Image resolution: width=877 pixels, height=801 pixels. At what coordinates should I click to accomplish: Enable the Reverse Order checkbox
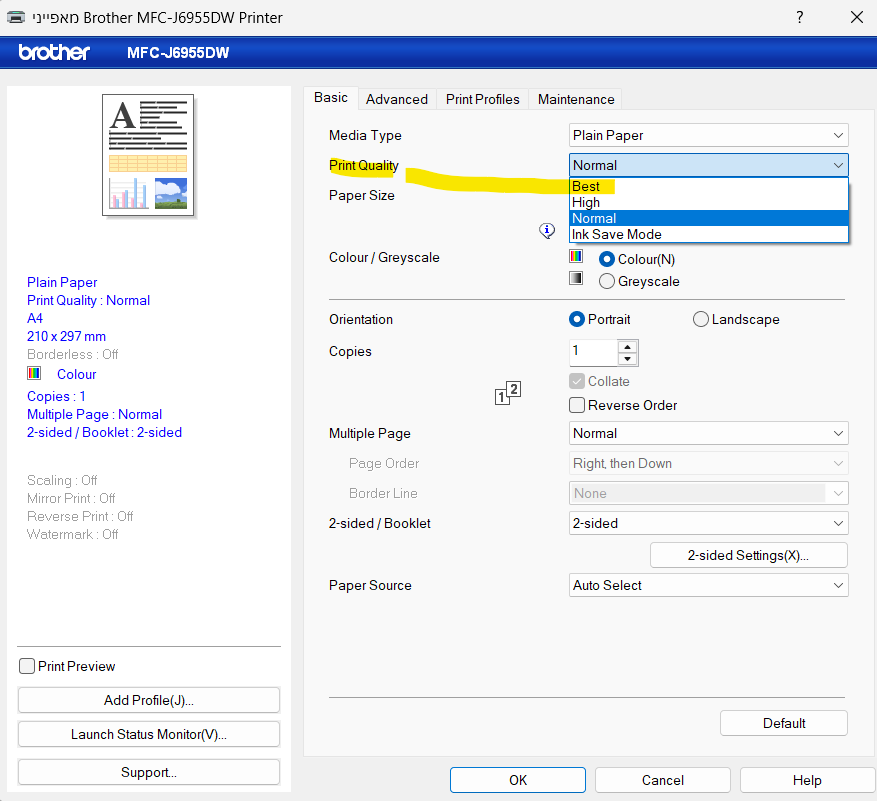pos(577,405)
